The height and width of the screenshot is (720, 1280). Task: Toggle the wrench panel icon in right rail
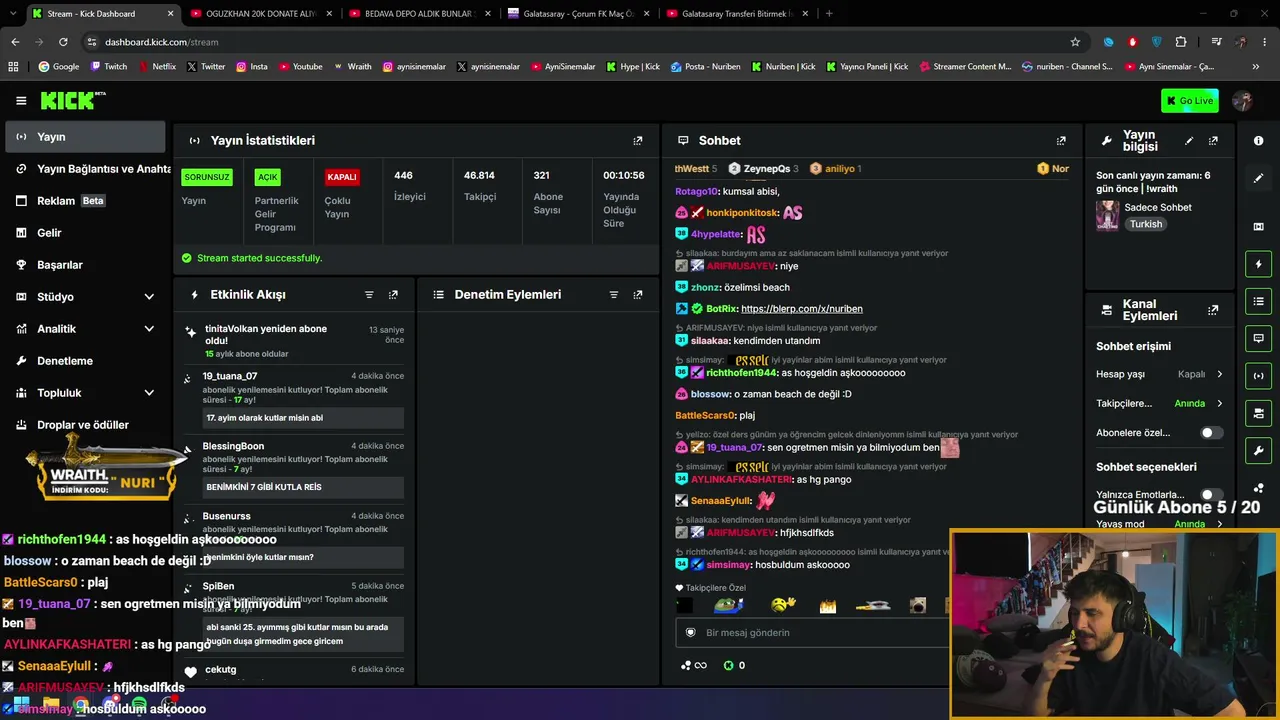coord(1258,450)
